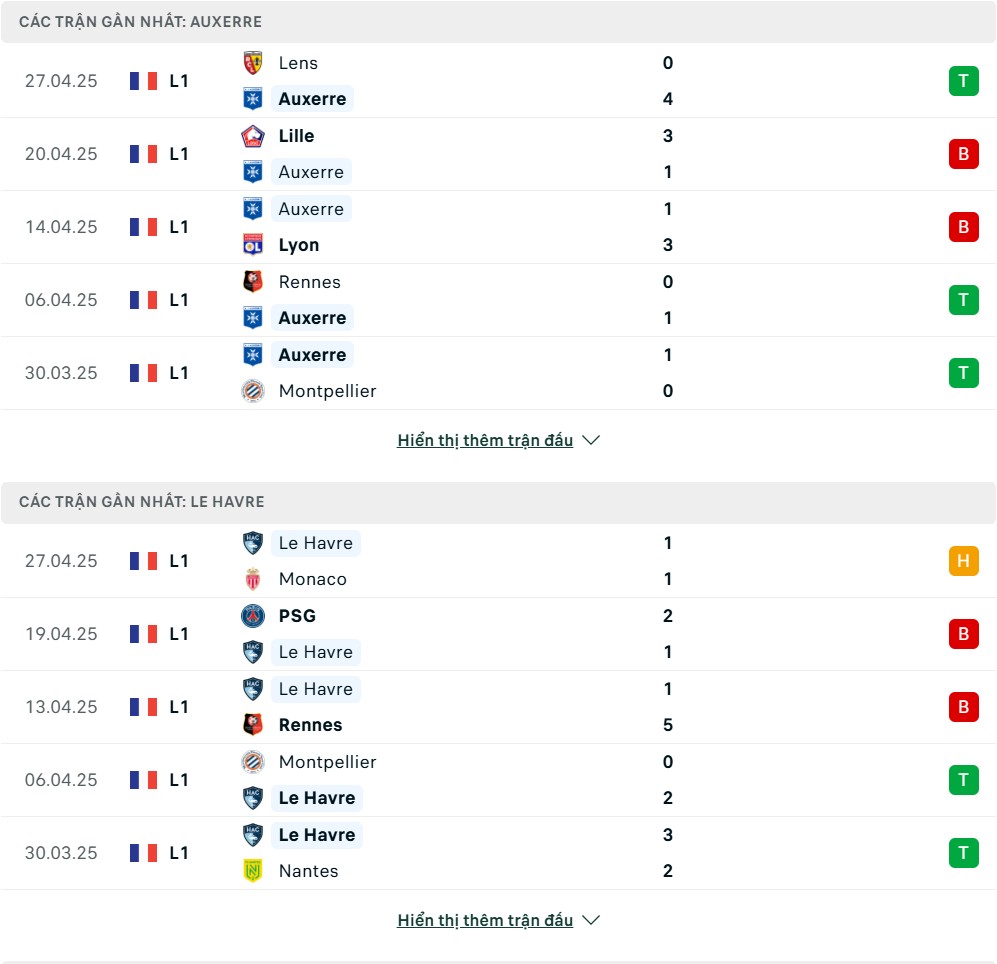Image resolution: width=997 pixels, height=964 pixels.
Task: Expand more Le Havre matches link
Action: click(x=485, y=920)
